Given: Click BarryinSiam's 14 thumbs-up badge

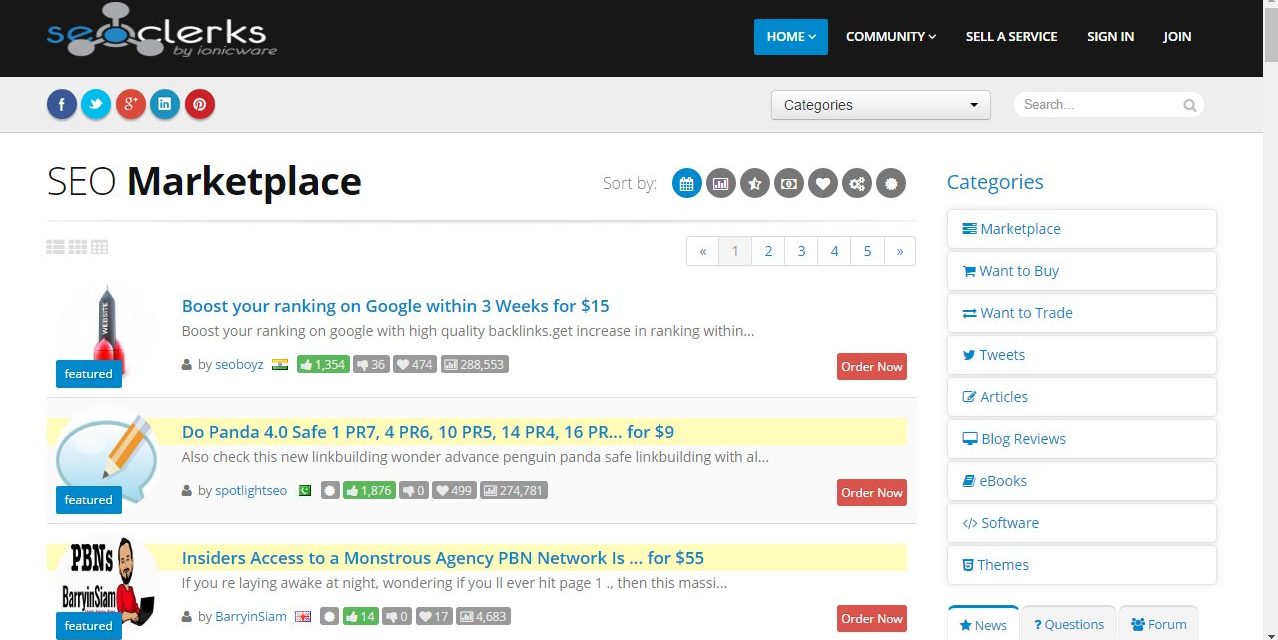Looking at the screenshot, I should [x=362, y=617].
